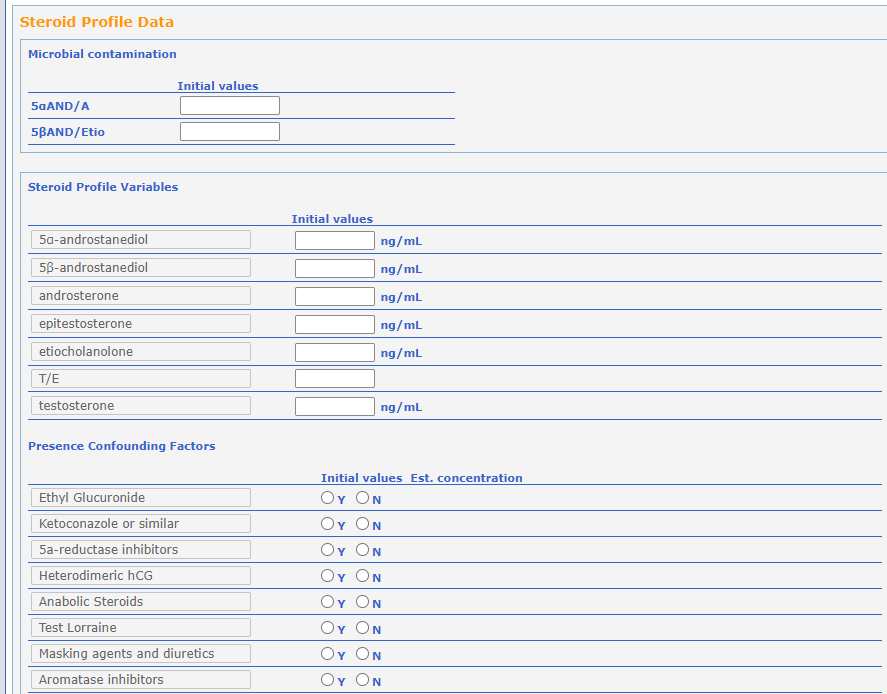Click the Presence Confounding Factors heading
Viewport: 887px width, 694px height.
pos(122,446)
